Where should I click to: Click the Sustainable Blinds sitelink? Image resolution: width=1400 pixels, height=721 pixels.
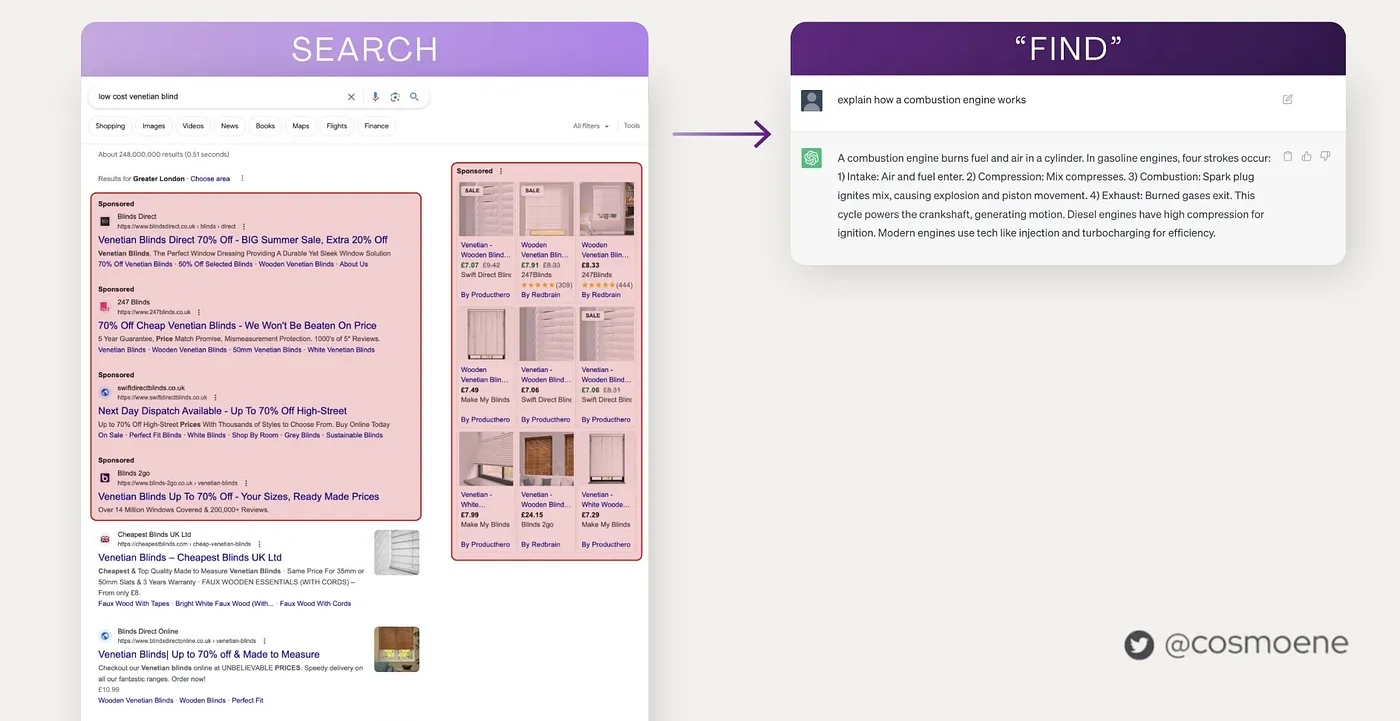(x=354, y=435)
